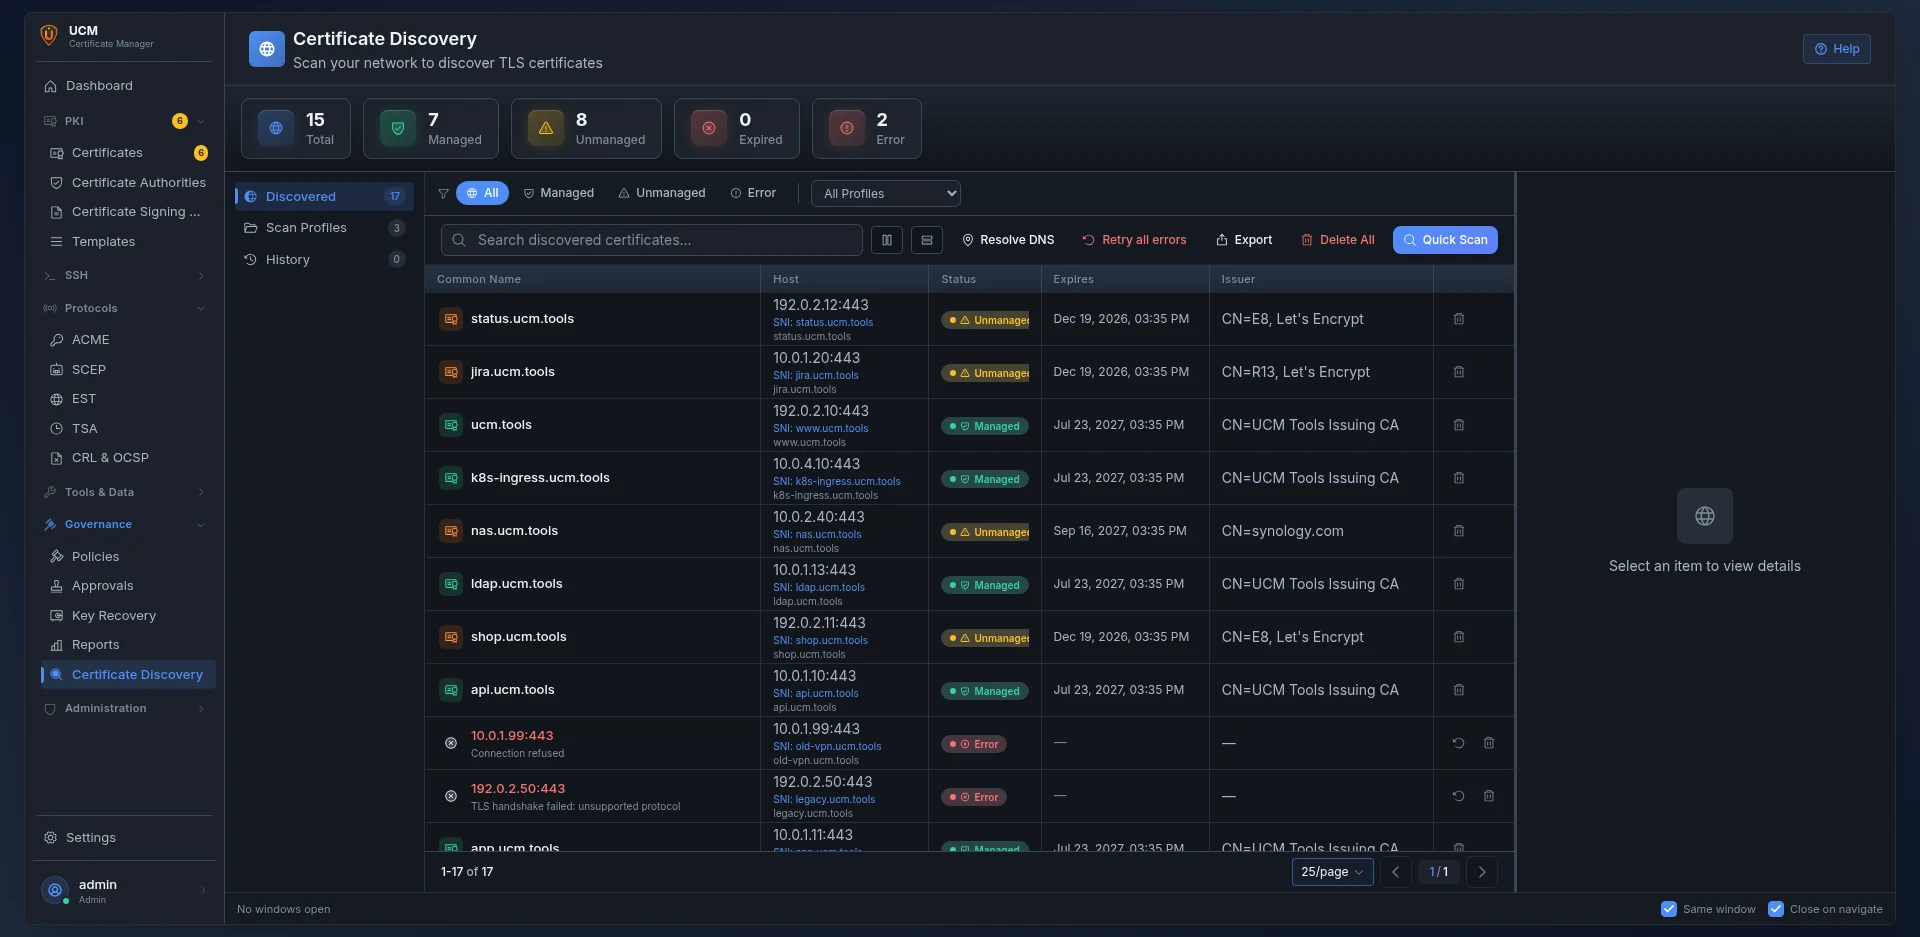Delete the status.ucm.tools row via trash icon
This screenshot has height=937, width=1920.
[1458, 319]
